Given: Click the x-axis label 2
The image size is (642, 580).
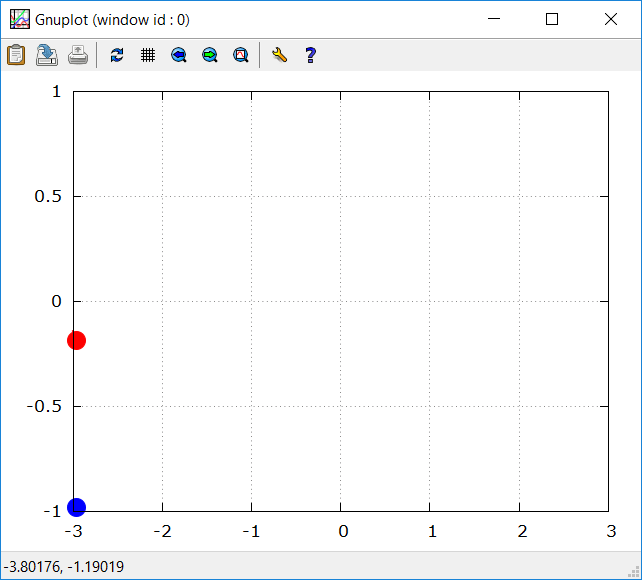Looking at the screenshot, I should point(522,531).
